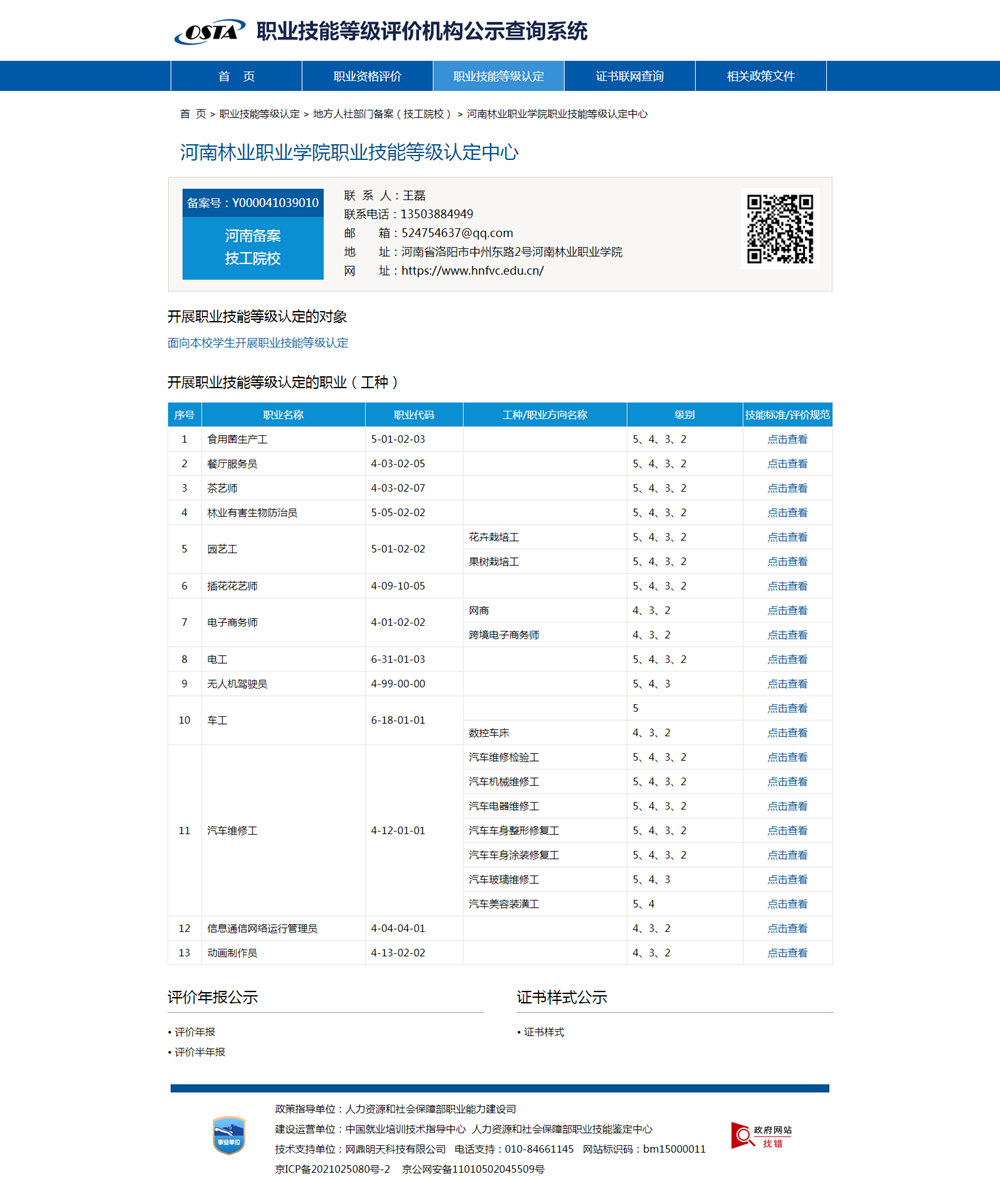Screen dimensions: 1000x1179
Task: Click 职业技能等级认定 in the breadcrumb
Action: coord(250,114)
